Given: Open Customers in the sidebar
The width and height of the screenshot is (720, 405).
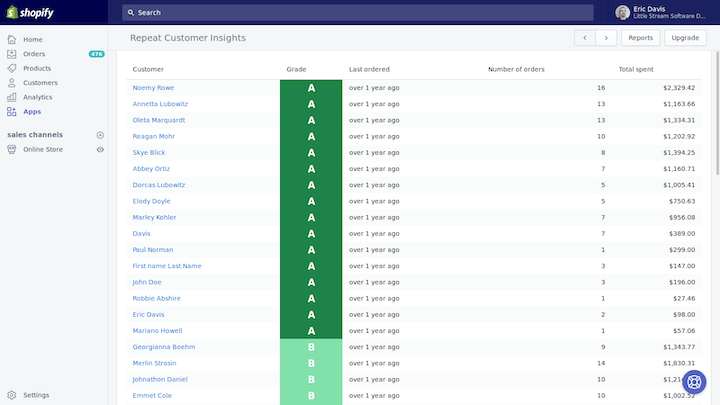Looking at the screenshot, I should (40, 83).
